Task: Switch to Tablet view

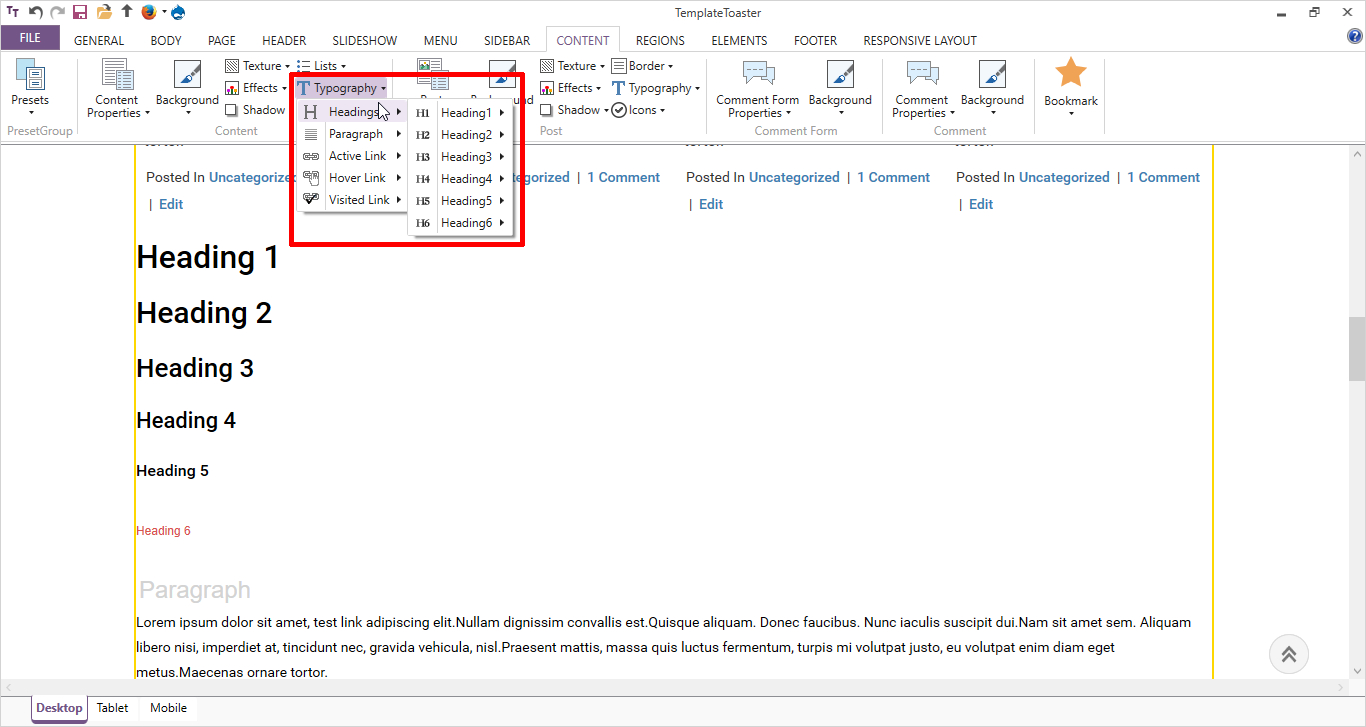Action: point(112,708)
